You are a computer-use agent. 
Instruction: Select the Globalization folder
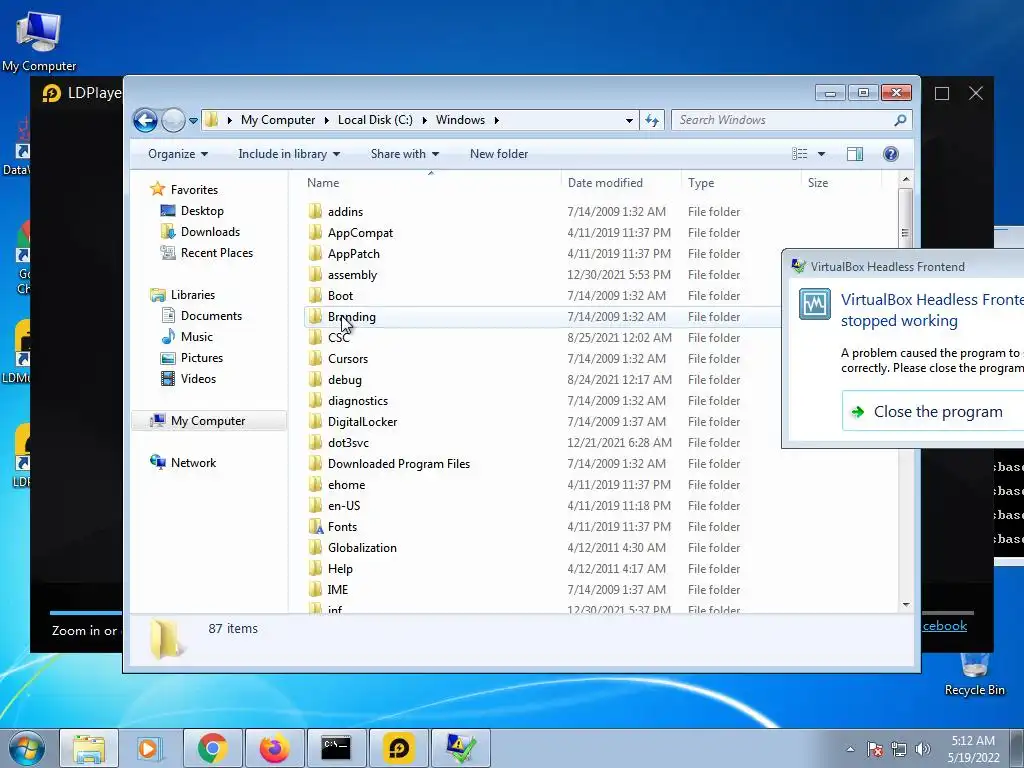pos(362,548)
